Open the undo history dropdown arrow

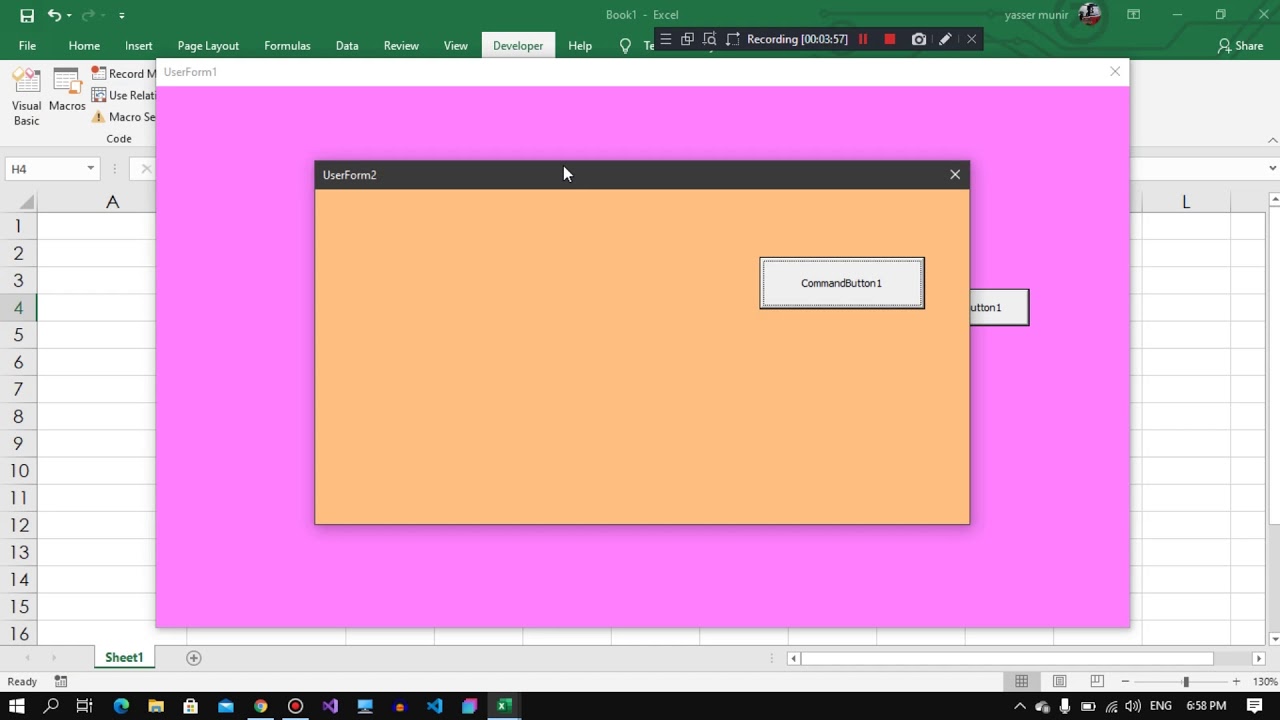[x=69, y=15]
